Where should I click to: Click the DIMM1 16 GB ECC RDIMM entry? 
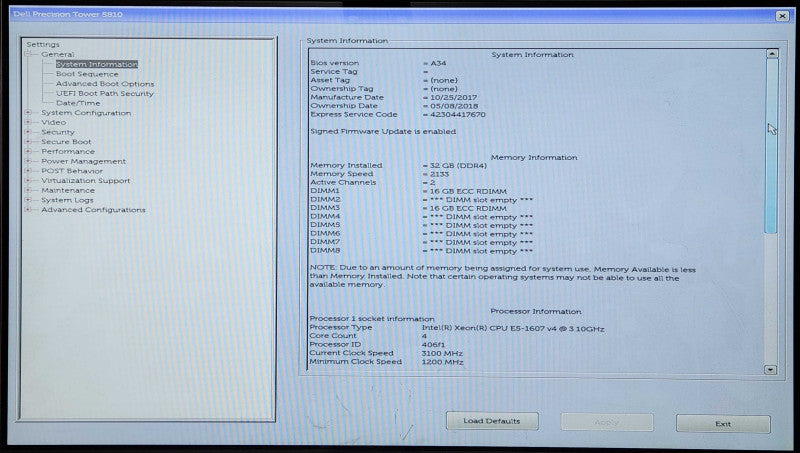point(468,191)
